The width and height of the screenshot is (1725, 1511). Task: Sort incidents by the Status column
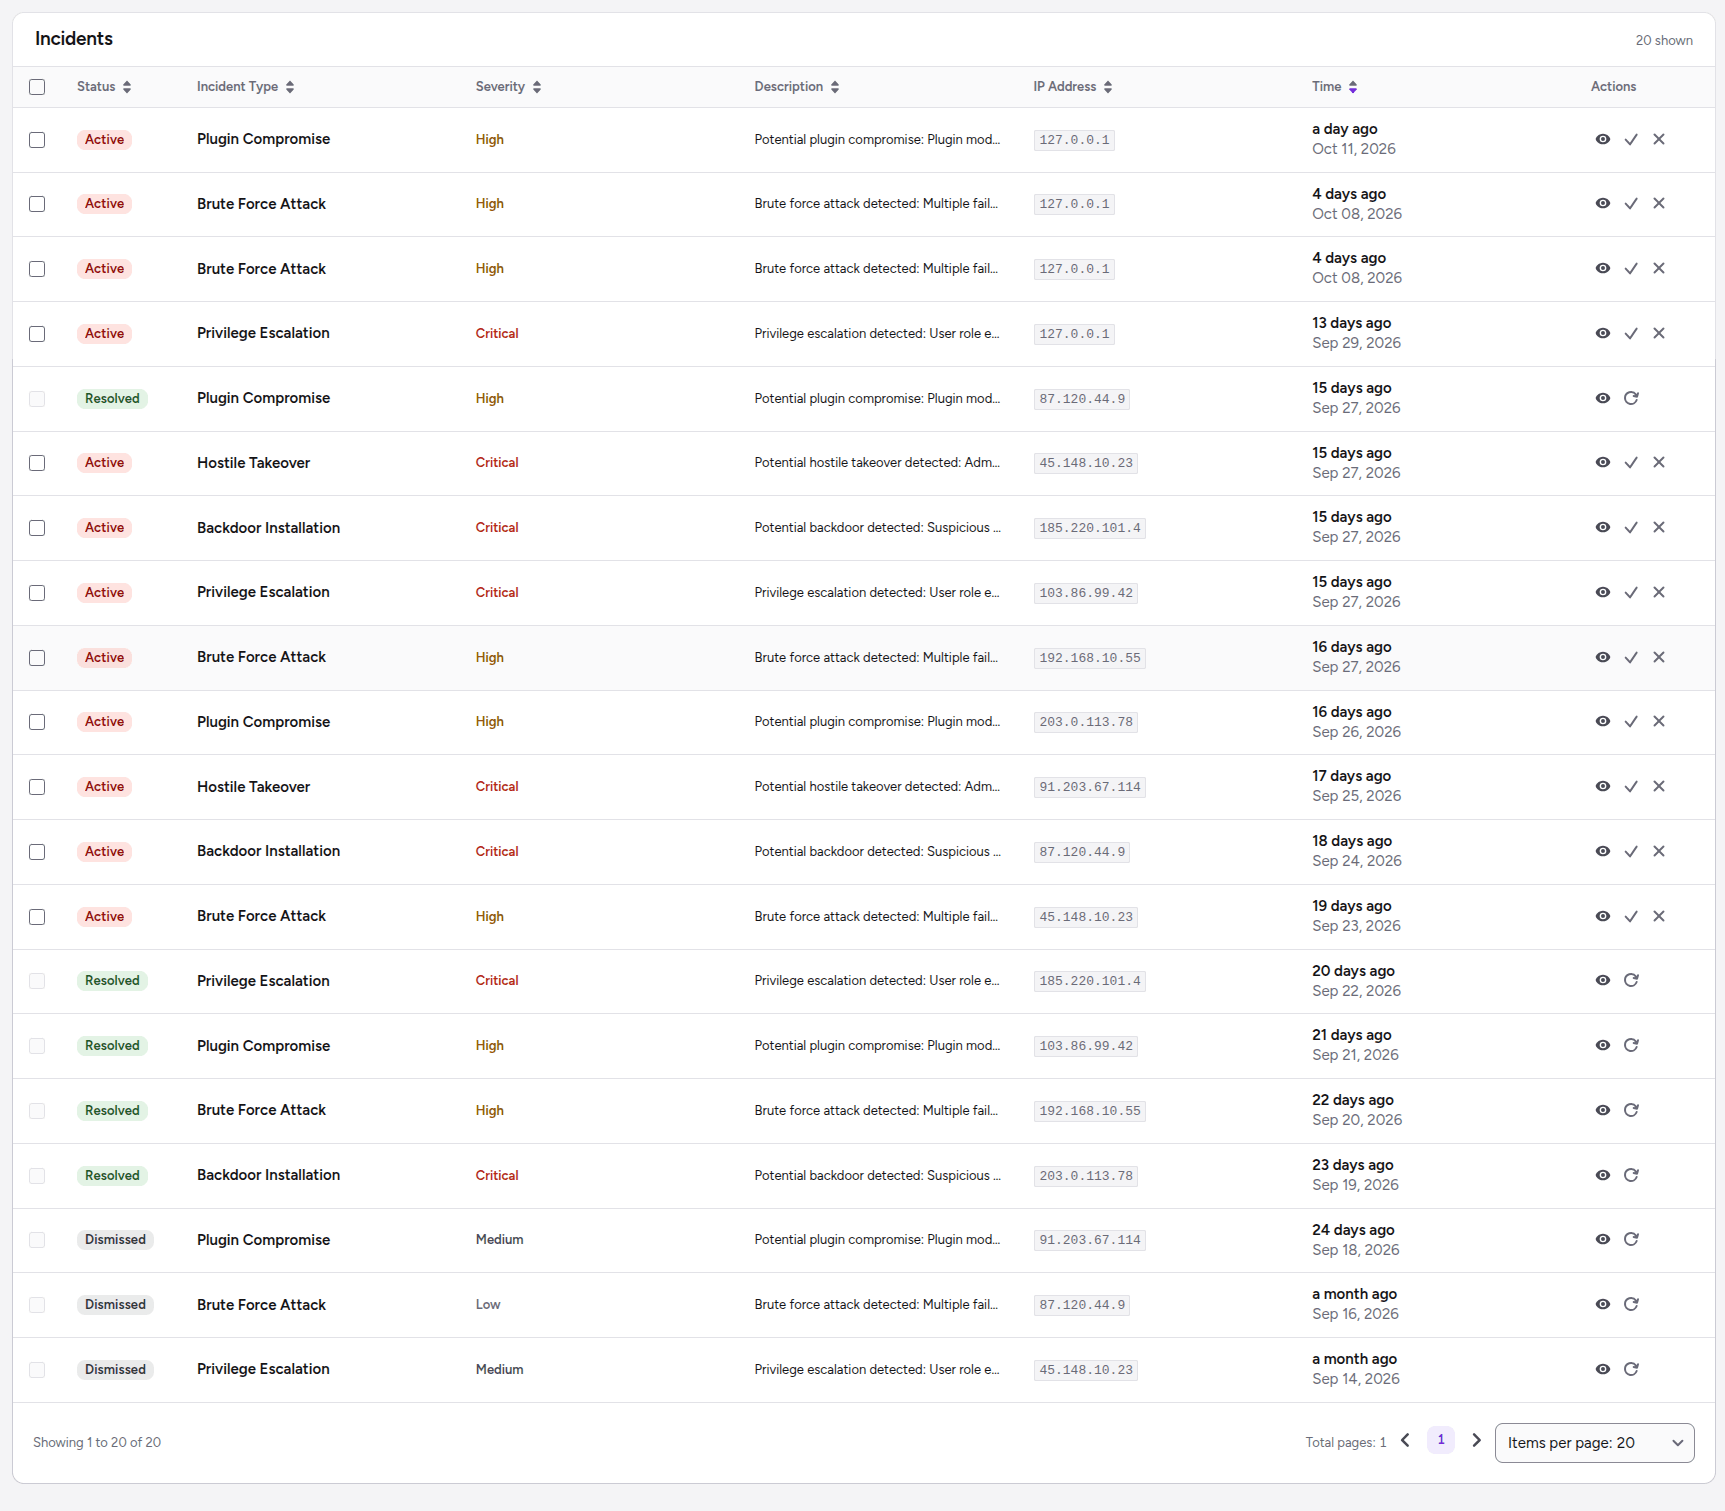(x=104, y=87)
